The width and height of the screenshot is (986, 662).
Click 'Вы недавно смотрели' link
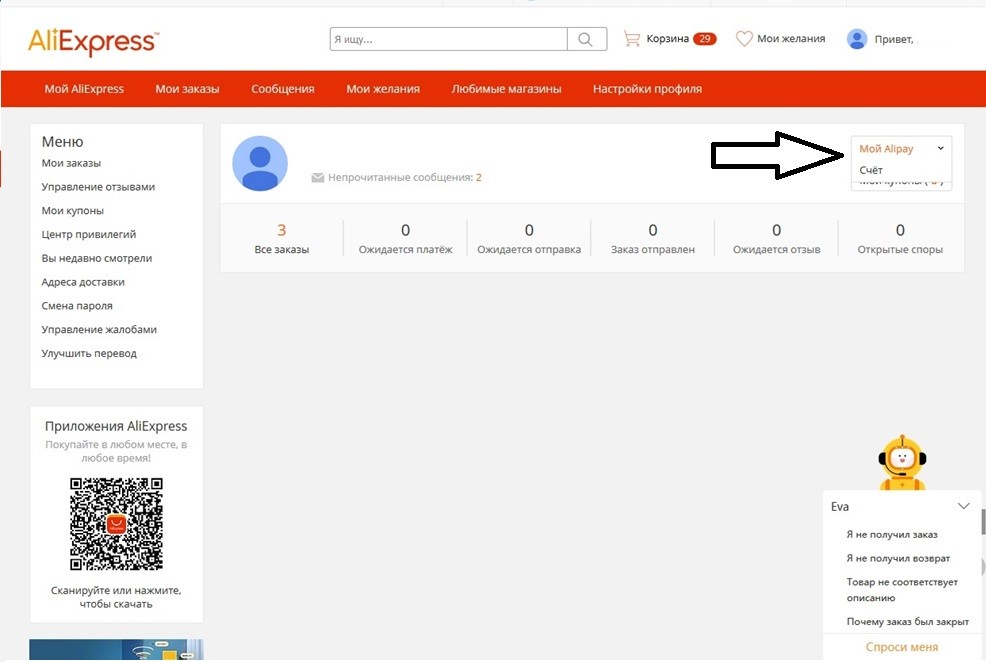97,258
